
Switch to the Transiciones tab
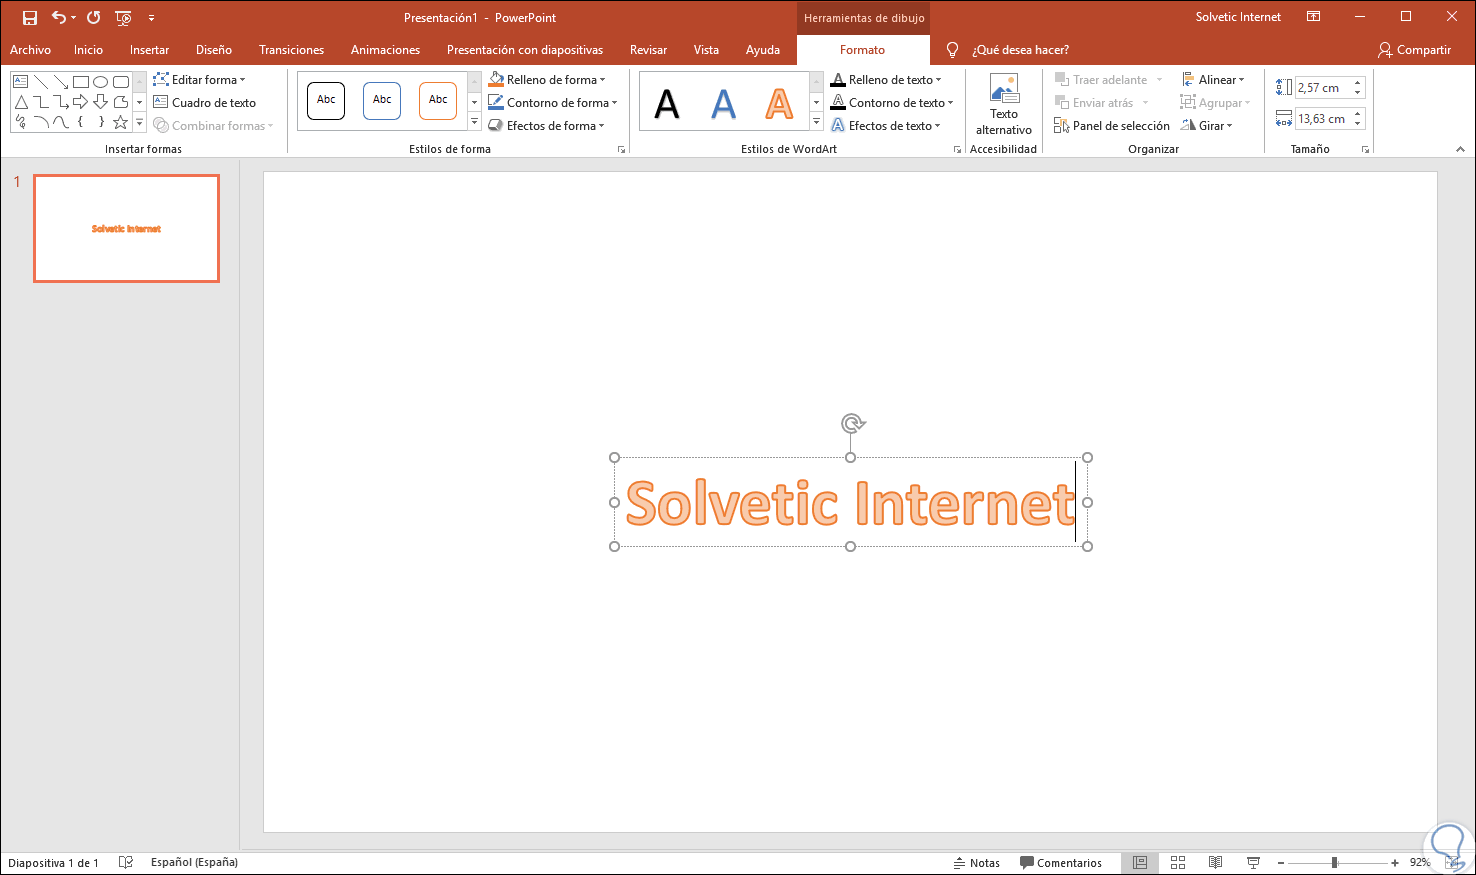pyautogui.click(x=291, y=50)
